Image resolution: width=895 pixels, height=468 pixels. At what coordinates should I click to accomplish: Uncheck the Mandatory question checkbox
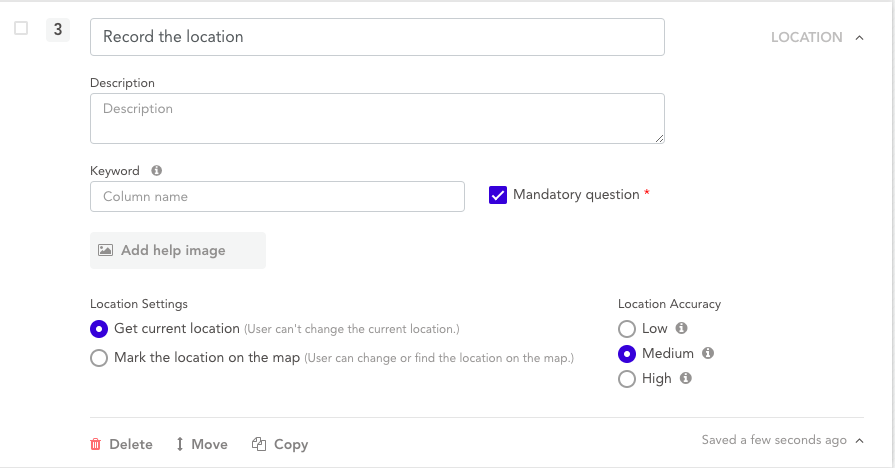click(x=498, y=195)
